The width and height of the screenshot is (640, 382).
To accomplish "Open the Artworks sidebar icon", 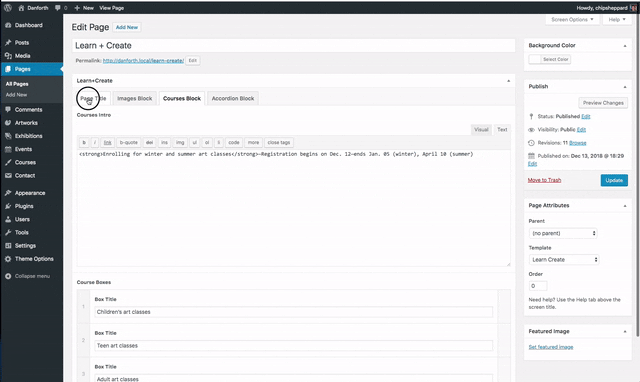I will (x=8, y=123).
